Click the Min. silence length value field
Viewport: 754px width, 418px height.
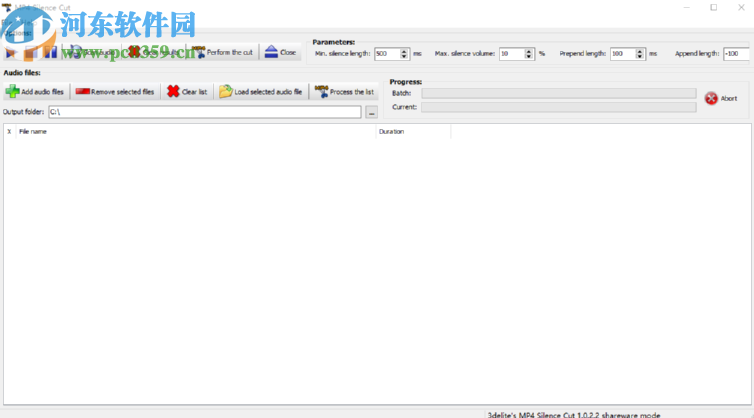[387, 54]
